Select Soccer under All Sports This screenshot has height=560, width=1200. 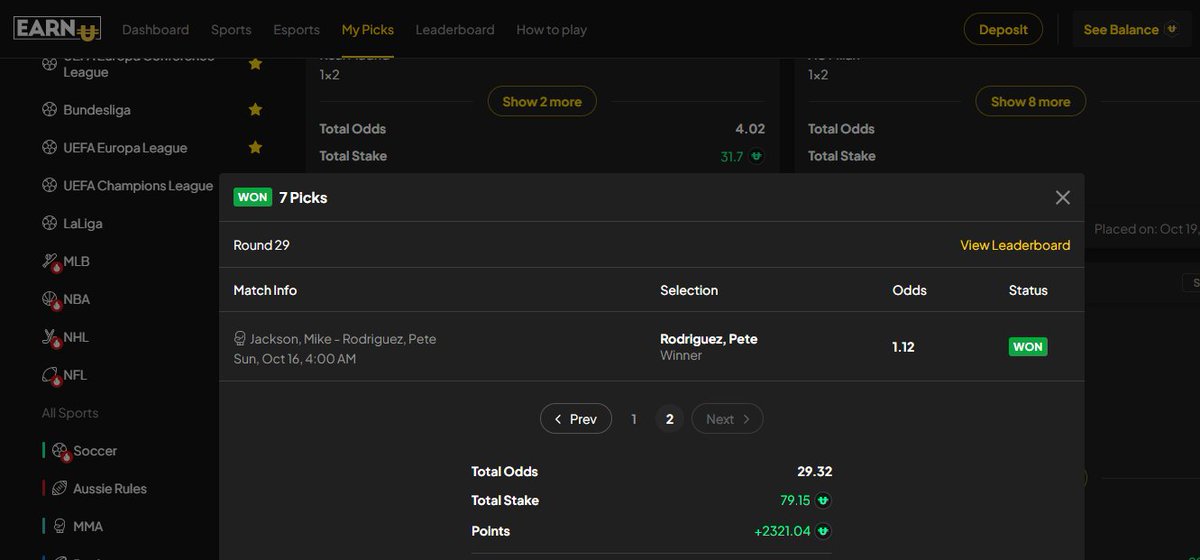[x=95, y=451]
